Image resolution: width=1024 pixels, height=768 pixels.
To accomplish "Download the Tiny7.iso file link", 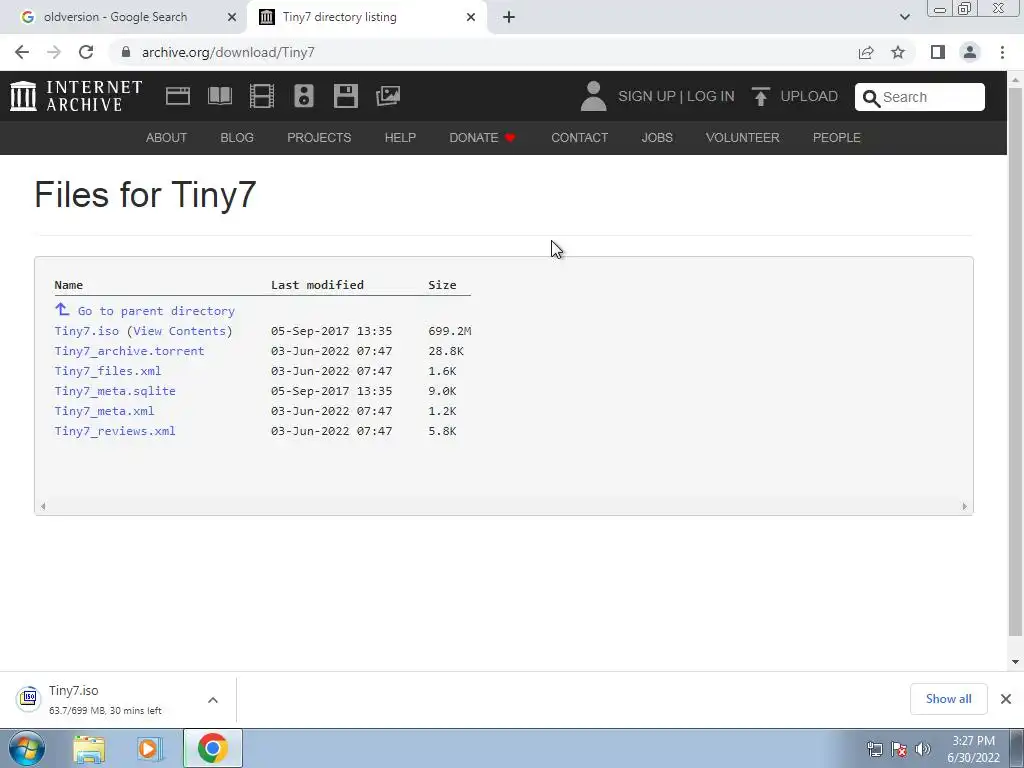I will [x=86, y=331].
